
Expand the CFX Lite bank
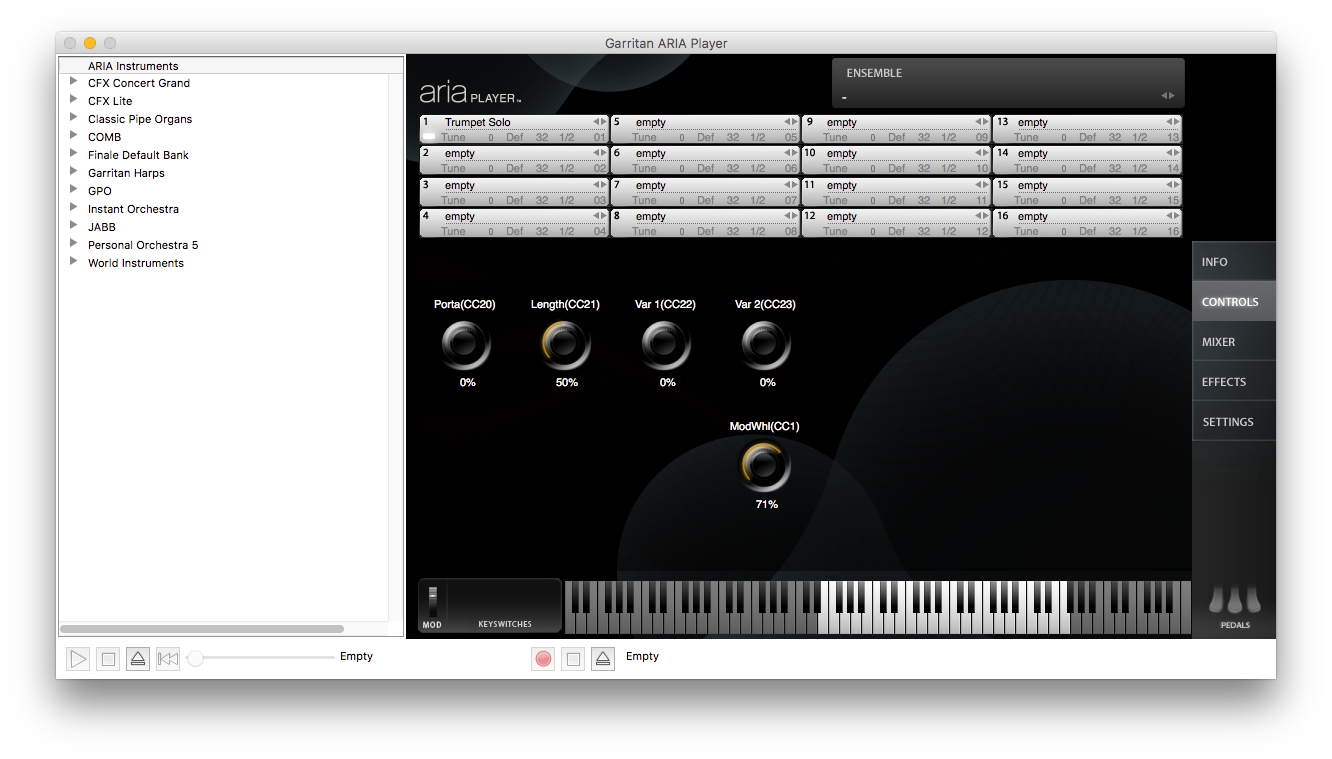(74, 100)
